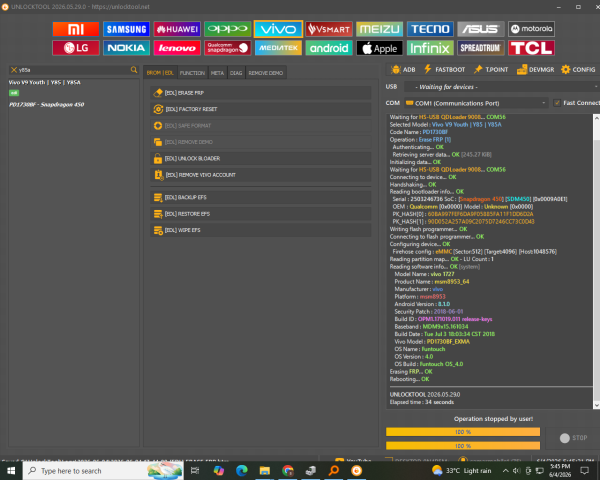Select Vivo V9 Youth | Y85 | Y85A model
The height and width of the screenshot is (480, 600).
point(44,82)
